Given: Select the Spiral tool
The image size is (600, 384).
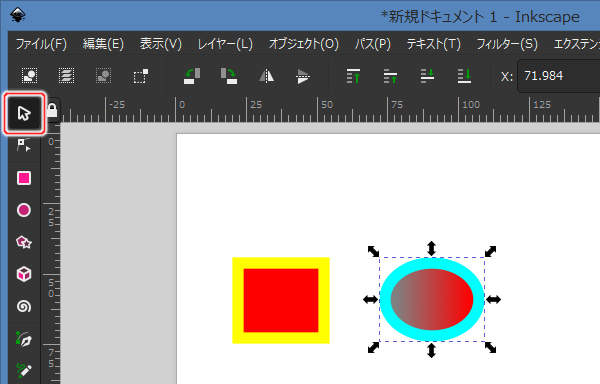Looking at the screenshot, I should 24,306.
